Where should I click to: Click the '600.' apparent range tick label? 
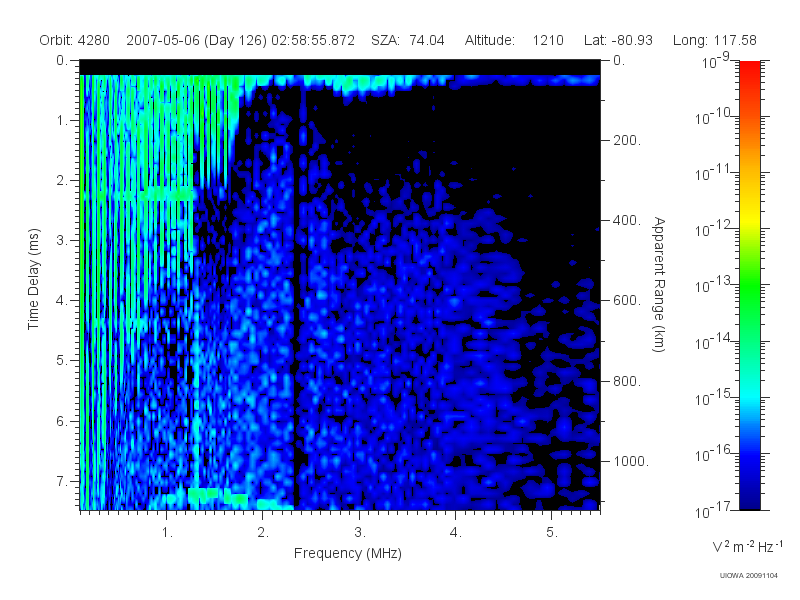[627, 301]
